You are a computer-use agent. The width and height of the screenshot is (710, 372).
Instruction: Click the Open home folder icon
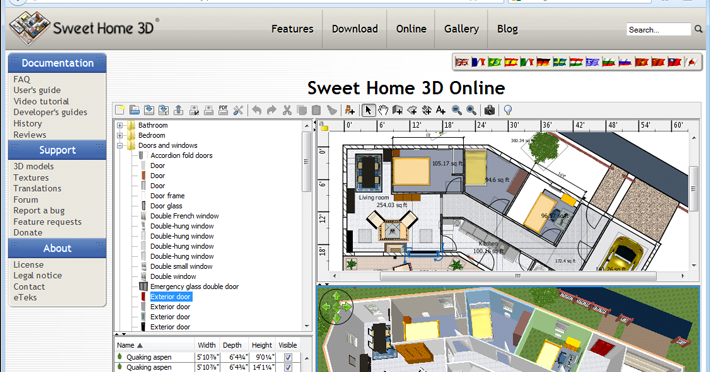click(134, 110)
